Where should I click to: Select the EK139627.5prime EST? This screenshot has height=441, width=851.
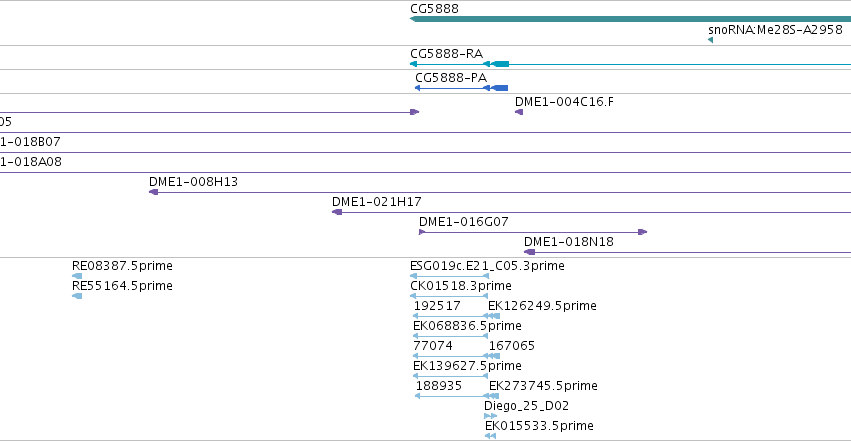pyautogui.click(x=450, y=376)
